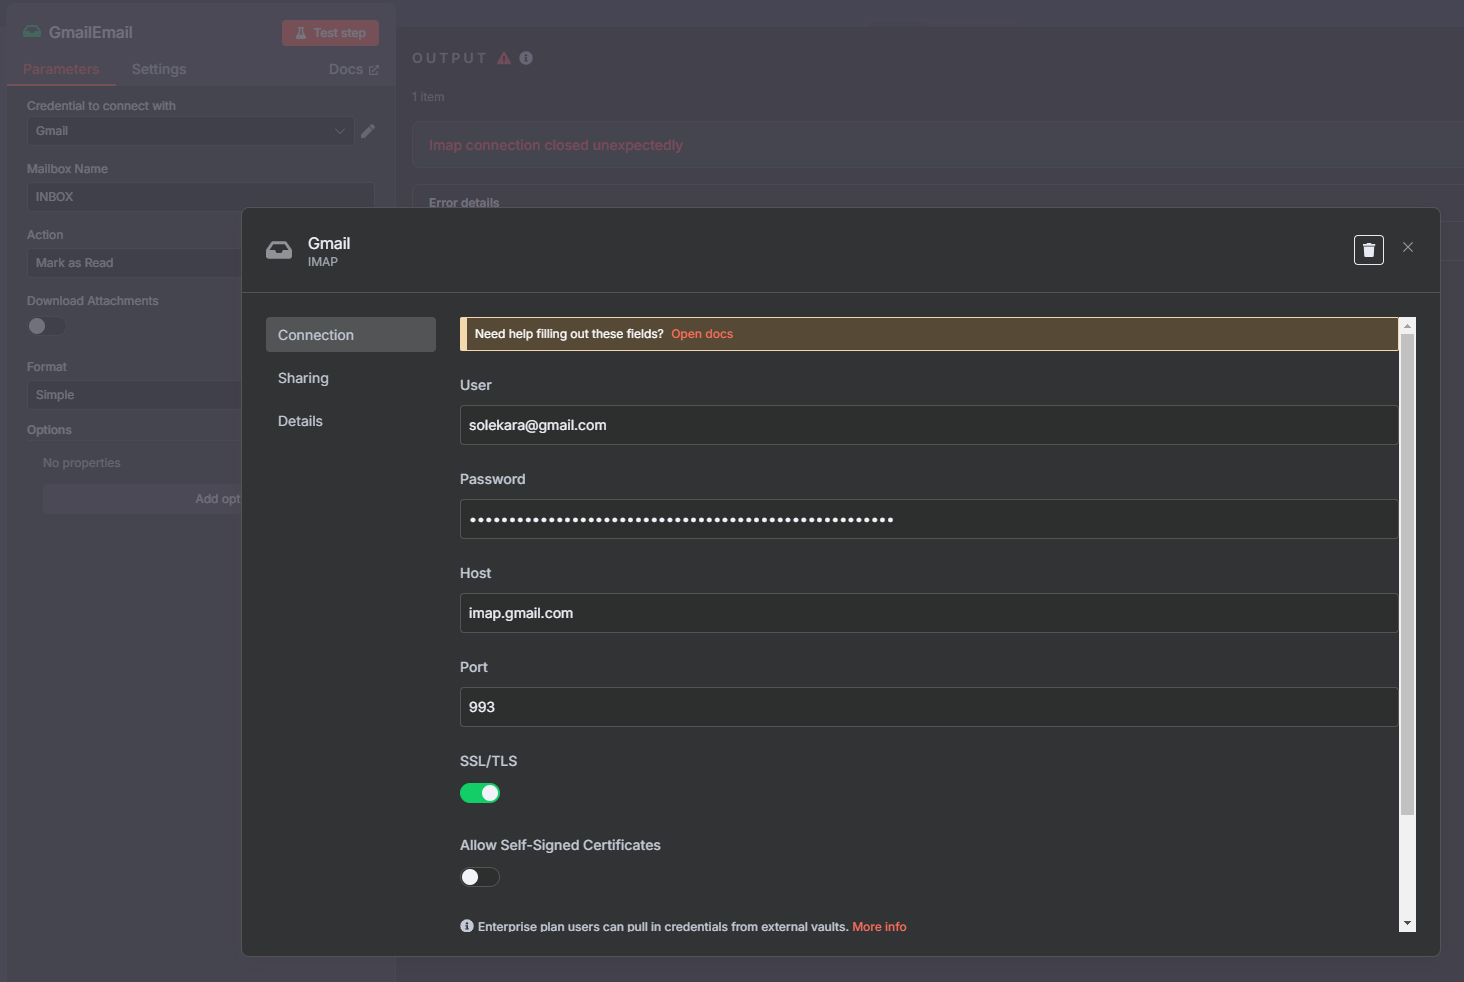Click the dialog scrollbar down arrow
Screen dimensions: 1464x982
point(1408,924)
